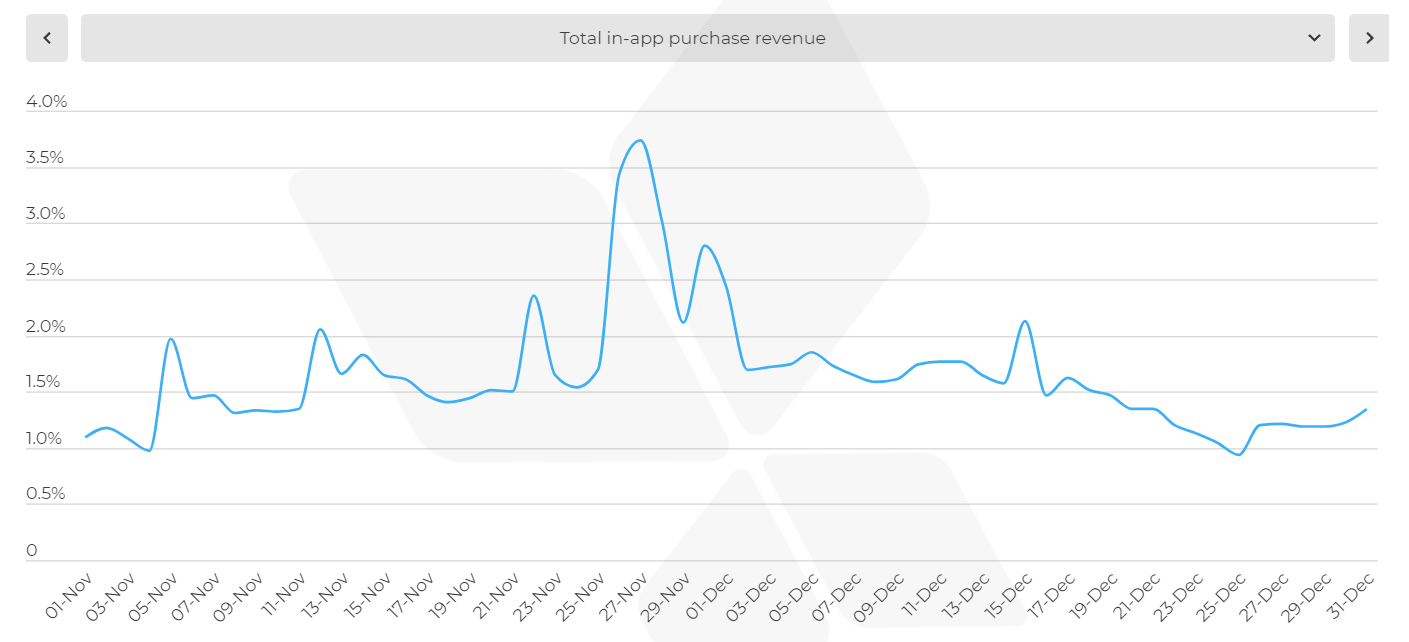The width and height of the screenshot is (1409, 642).
Task: Open the Total in-app purchase revenue dropdown
Action: (x=692, y=38)
